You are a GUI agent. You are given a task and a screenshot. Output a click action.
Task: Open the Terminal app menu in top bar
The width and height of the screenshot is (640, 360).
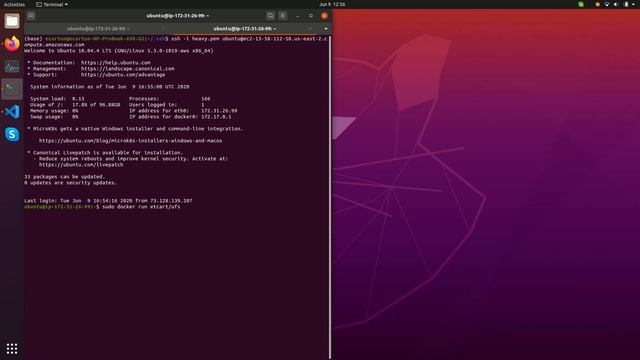click(x=52, y=4)
